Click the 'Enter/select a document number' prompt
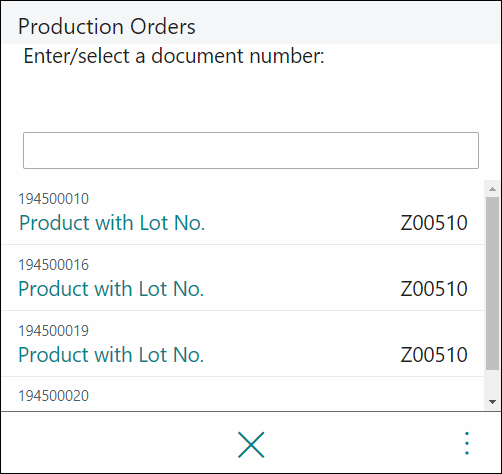Image resolution: width=502 pixels, height=474 pixels. click(x=174, y=56)
